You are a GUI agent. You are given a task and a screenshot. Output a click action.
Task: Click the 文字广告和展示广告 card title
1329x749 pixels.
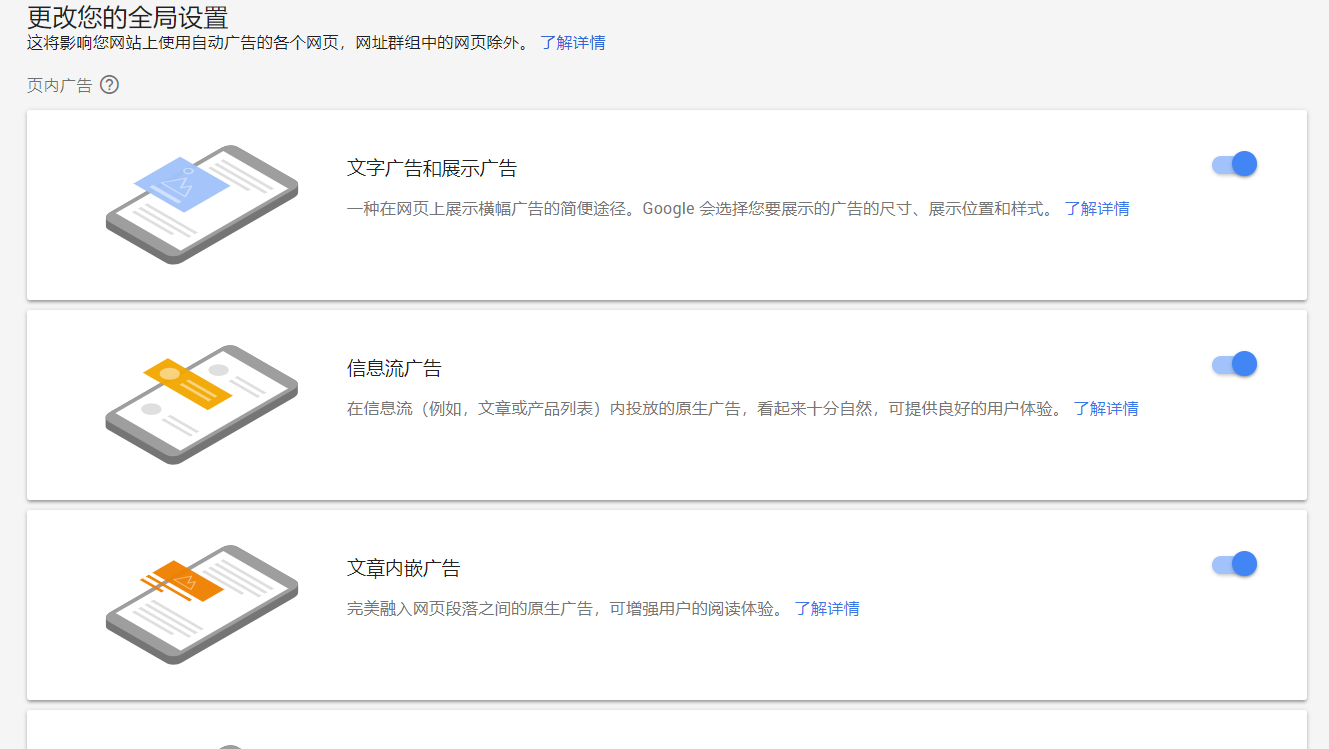point(431,168)
